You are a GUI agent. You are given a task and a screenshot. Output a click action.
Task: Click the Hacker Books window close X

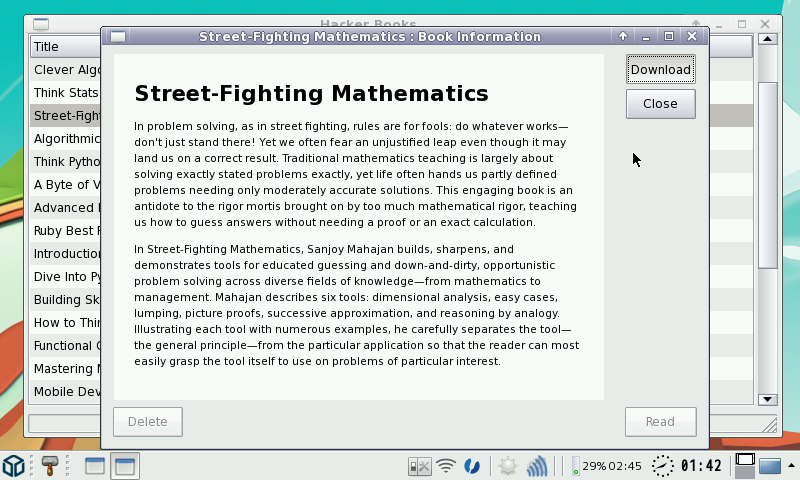(765, 23)
